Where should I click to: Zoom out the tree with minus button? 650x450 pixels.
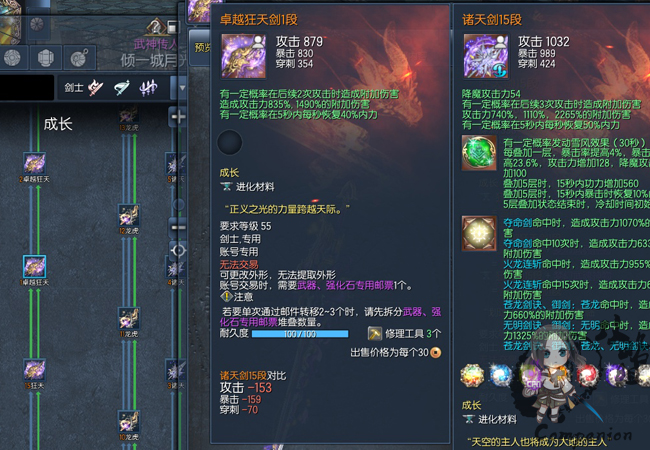point(178,227)
